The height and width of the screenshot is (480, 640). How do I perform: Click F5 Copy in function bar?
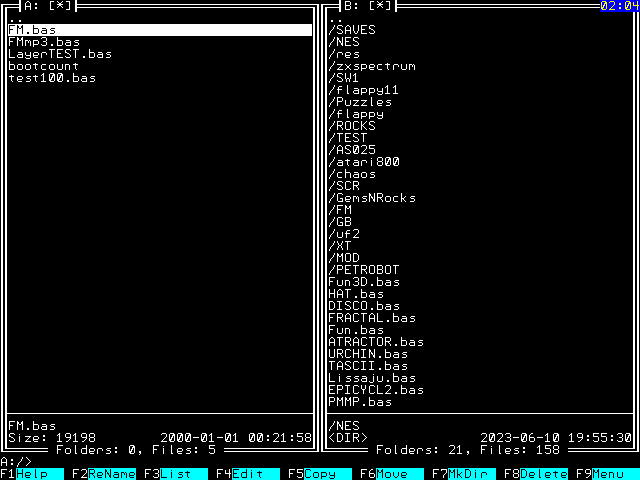click(x=318, y=473)
